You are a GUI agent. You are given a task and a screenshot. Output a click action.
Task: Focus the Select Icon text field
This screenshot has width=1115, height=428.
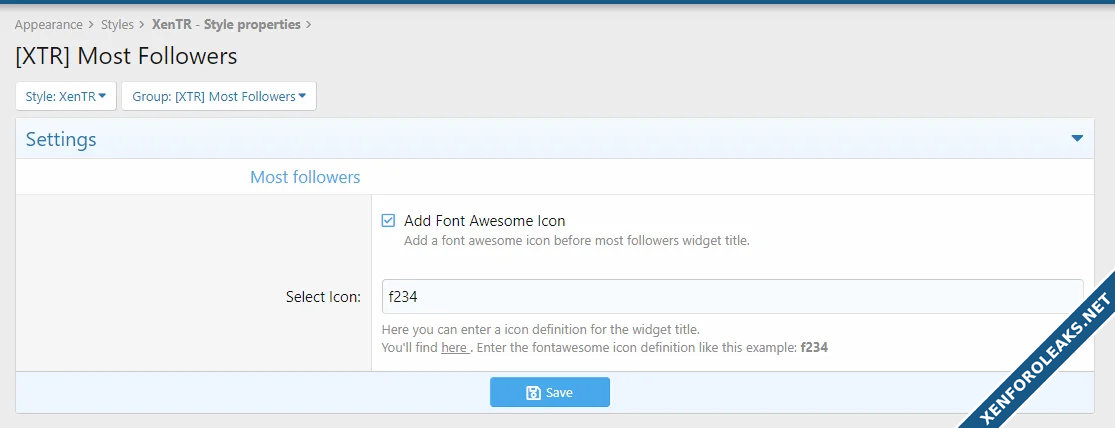(732, 297)
